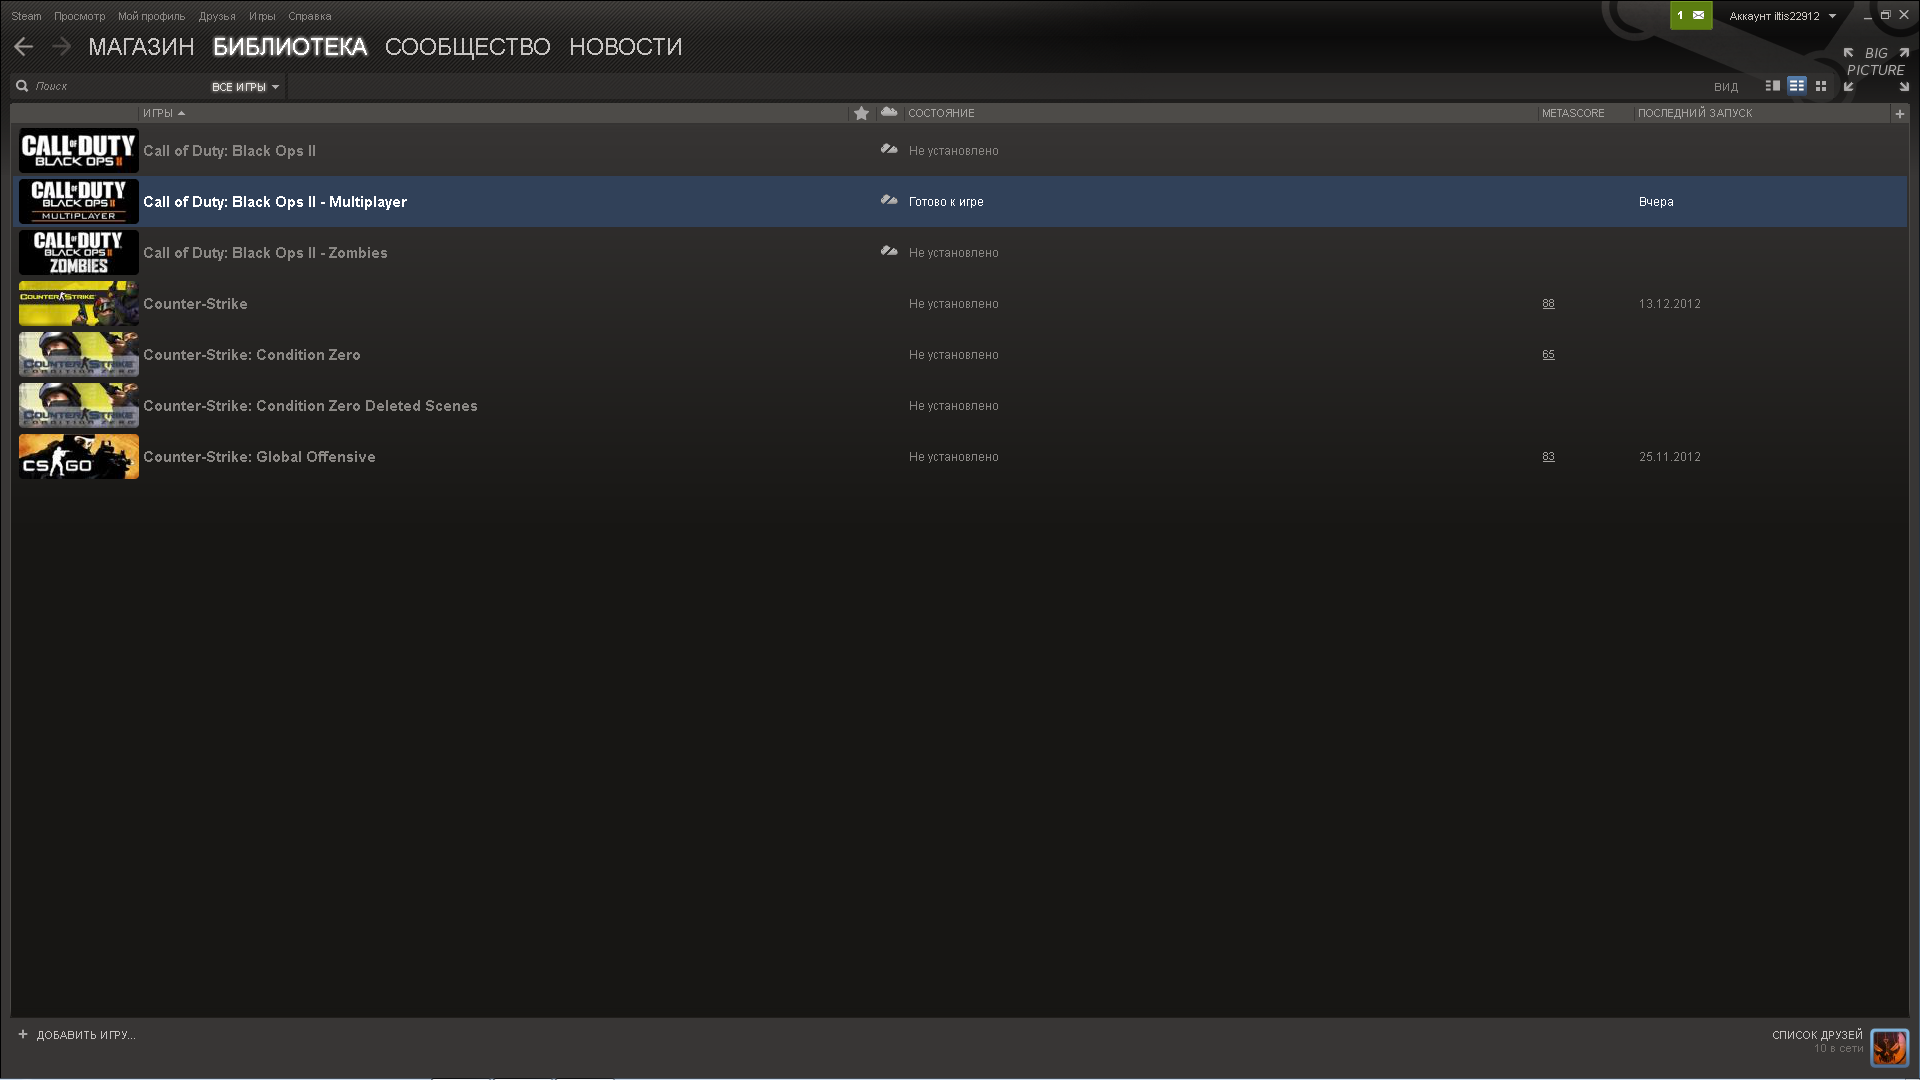Open friends list avatar icon
Image resolution: width=1920 pixels, height=1080 pixels.
pos(1889,1048)
